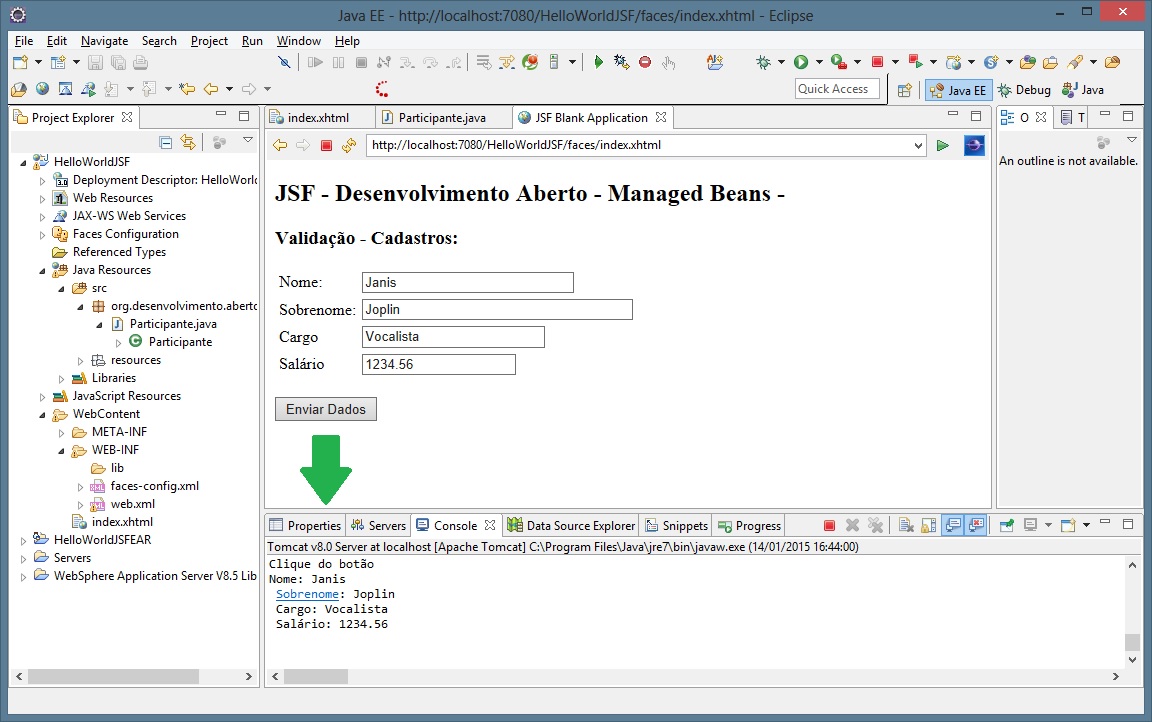
Task: Open the URL address dropdown arrow
Action: coord(919,146)
